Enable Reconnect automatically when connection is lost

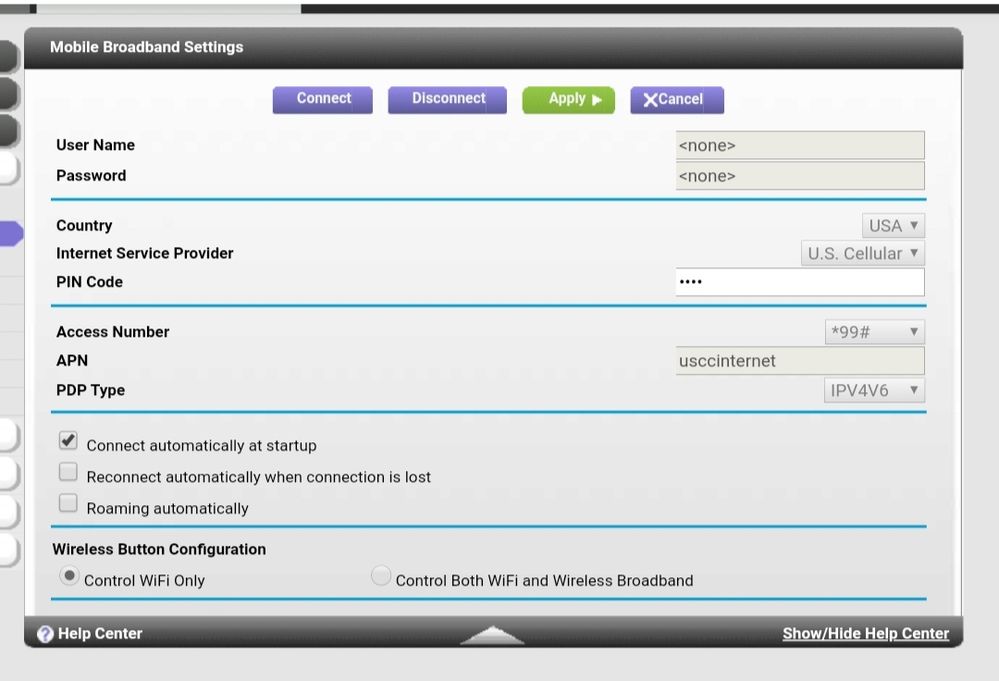(x=68, y=473)
